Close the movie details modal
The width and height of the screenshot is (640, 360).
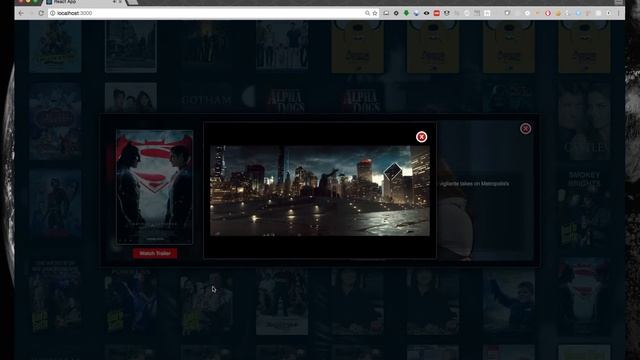pyautogui.click(x=525, y=129)
